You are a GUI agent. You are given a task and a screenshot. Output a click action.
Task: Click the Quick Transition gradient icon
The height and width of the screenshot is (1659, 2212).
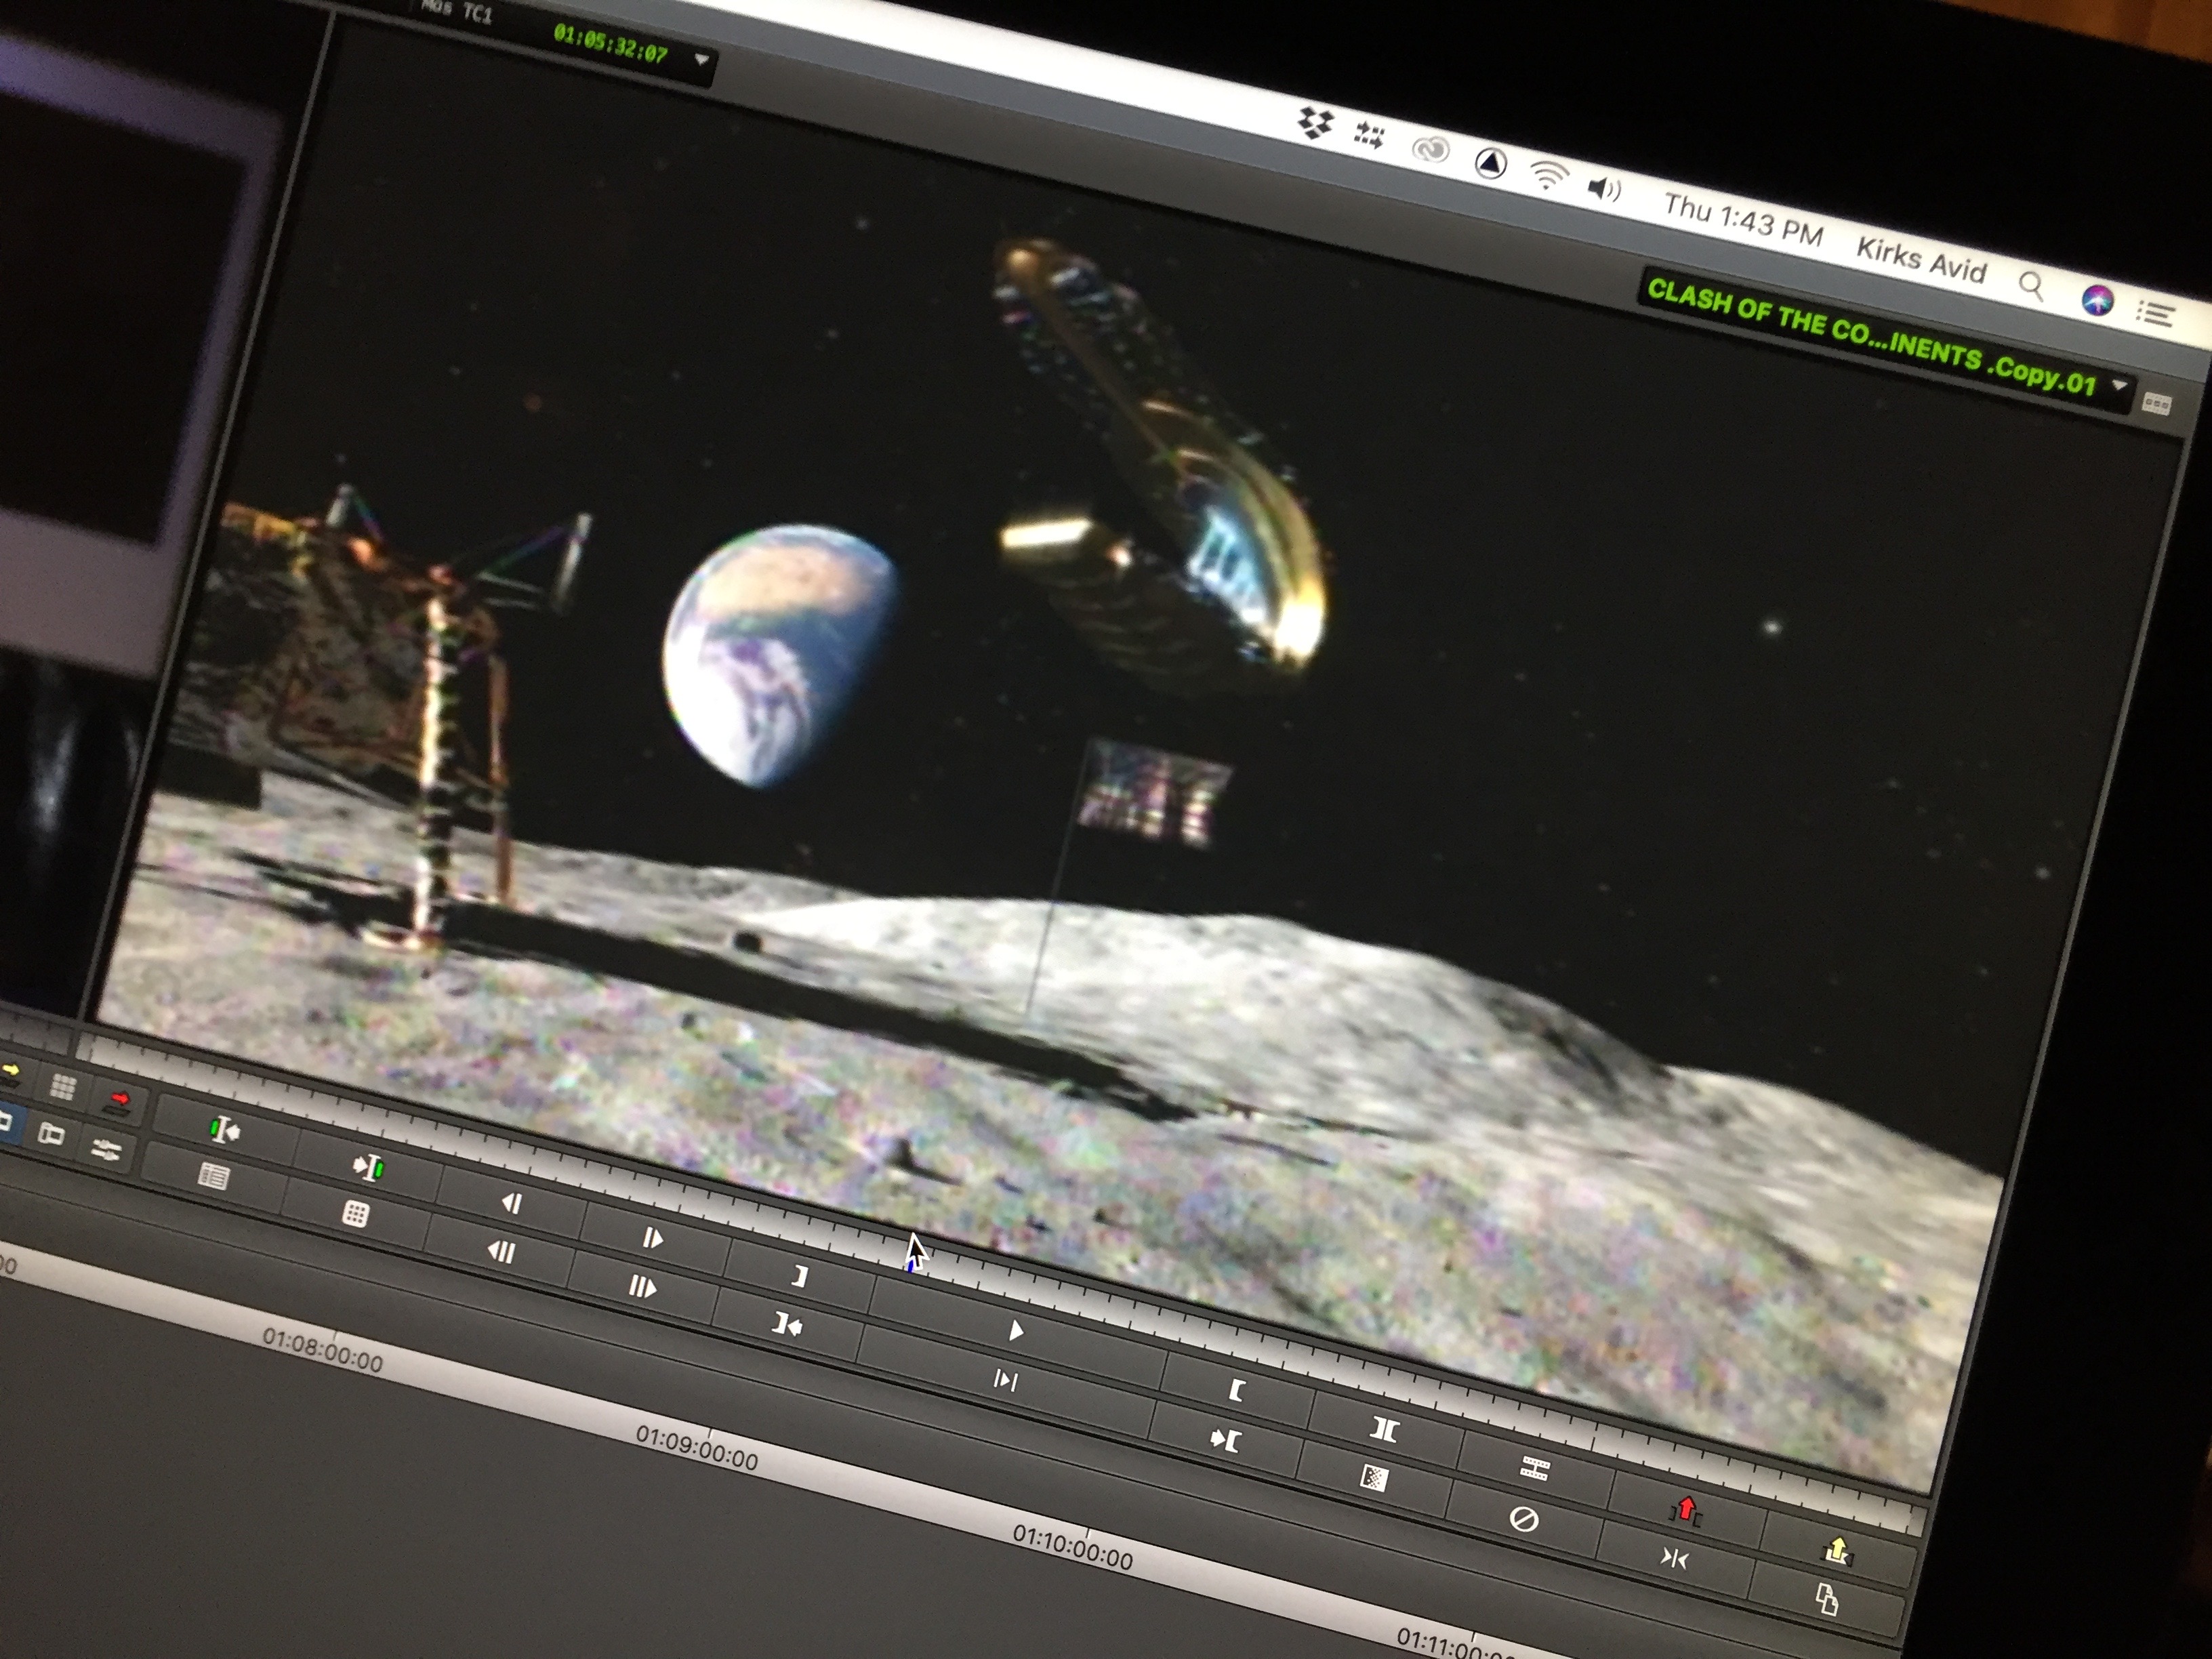point(1374,1478)
